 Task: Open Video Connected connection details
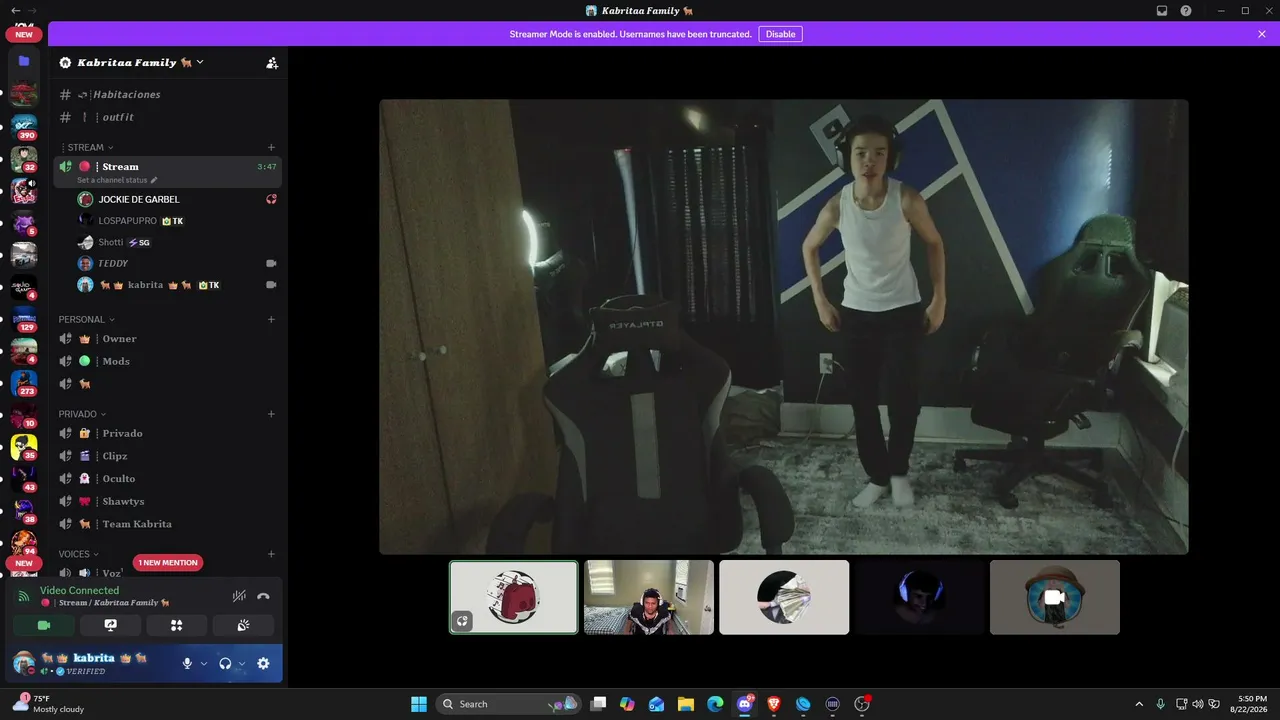[80, 590]
